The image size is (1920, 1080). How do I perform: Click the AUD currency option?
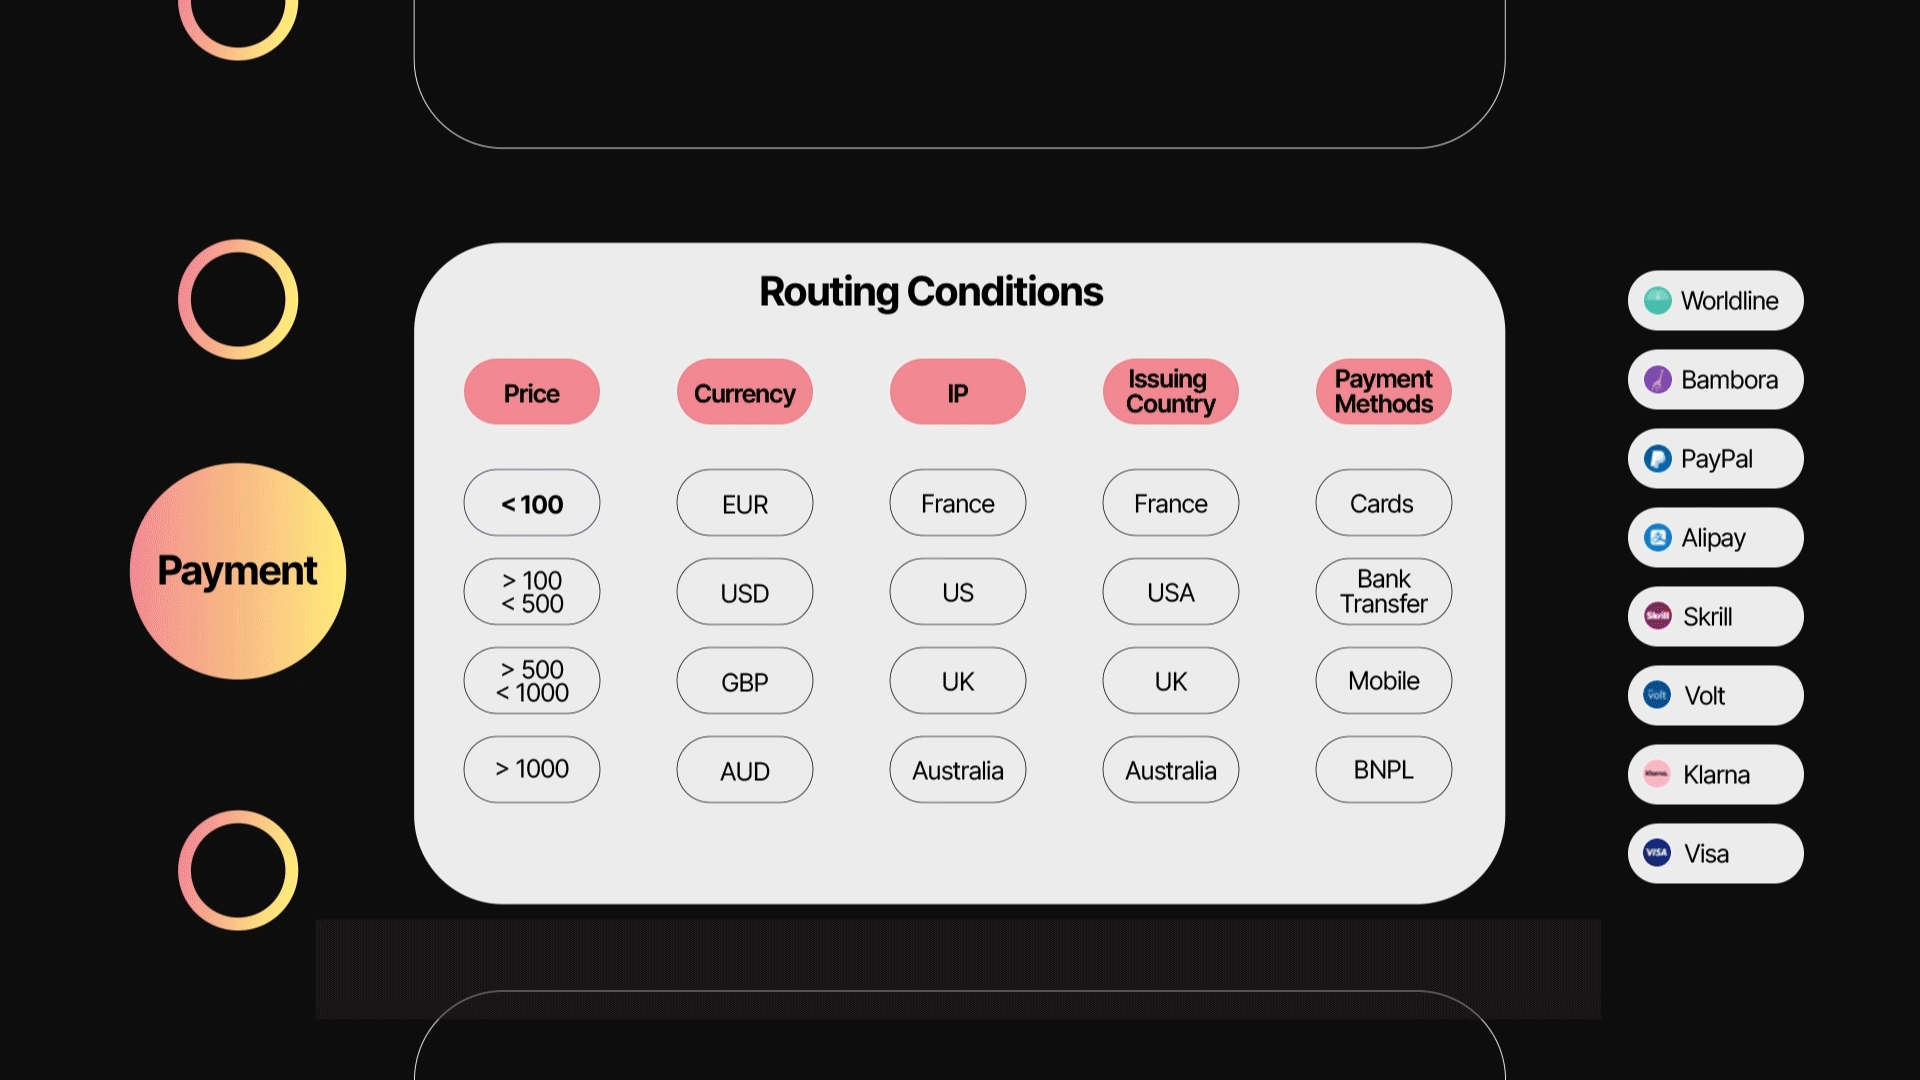point(744,769)
